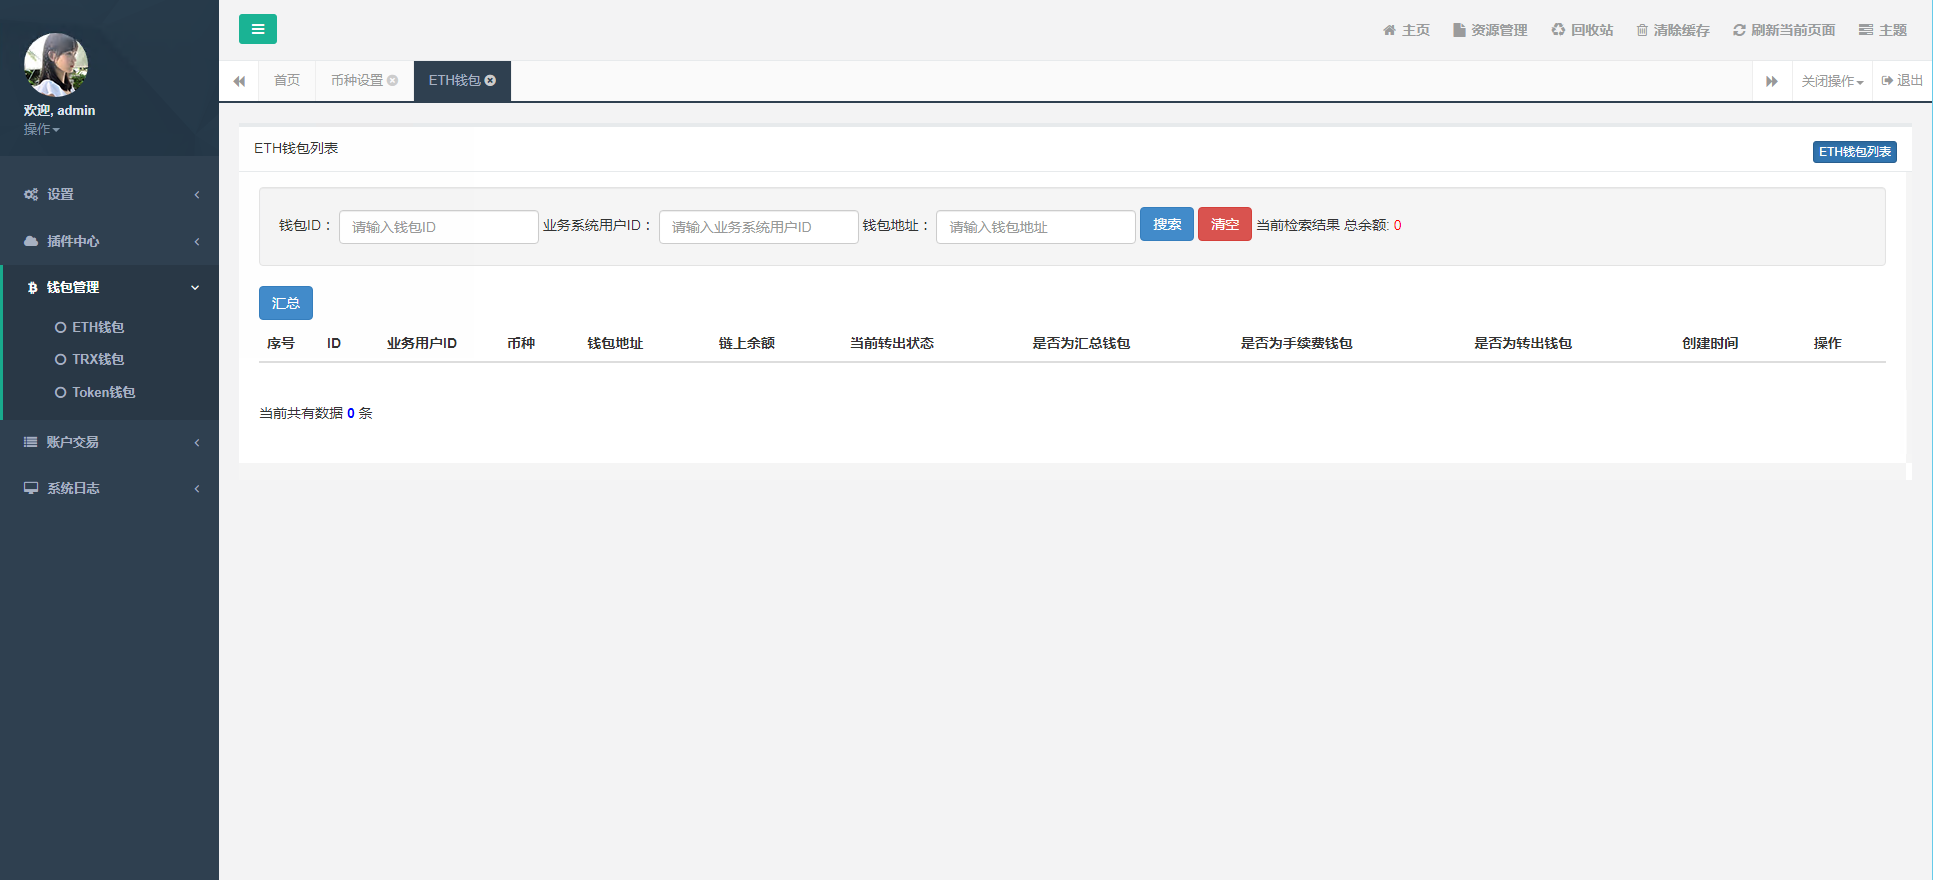The width and height of the screenshot is (1933, 880).
Task: Collapse the 钱包管理 section chevron
Action: (x=195, y=287)
